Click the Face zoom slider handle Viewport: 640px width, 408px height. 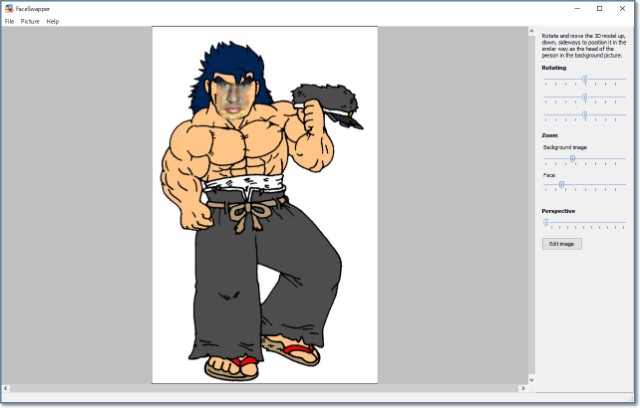pyautogui.click(x=561, y=185)
